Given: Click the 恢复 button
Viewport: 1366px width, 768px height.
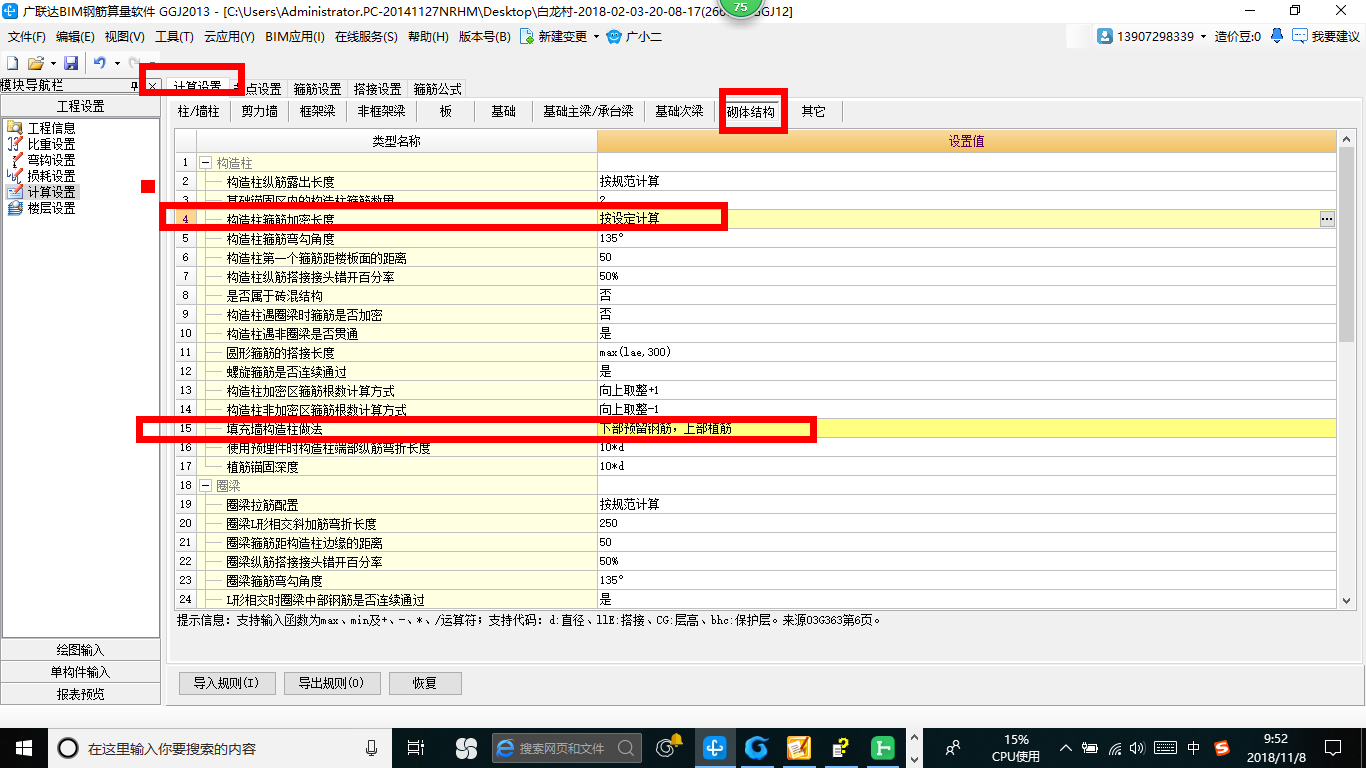Looking at the screenshot, I should (424, 683).
